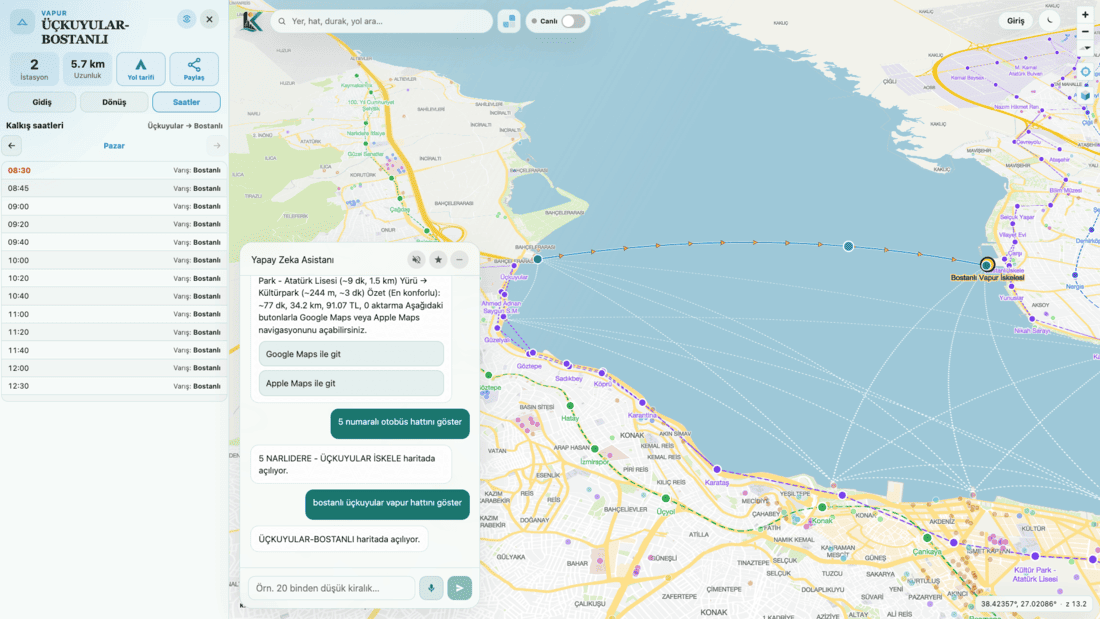The image size is (1100, 619).
Task: Open the 3D buildings cube icon
Action: pyautogui.click(x=1085, y=95)
